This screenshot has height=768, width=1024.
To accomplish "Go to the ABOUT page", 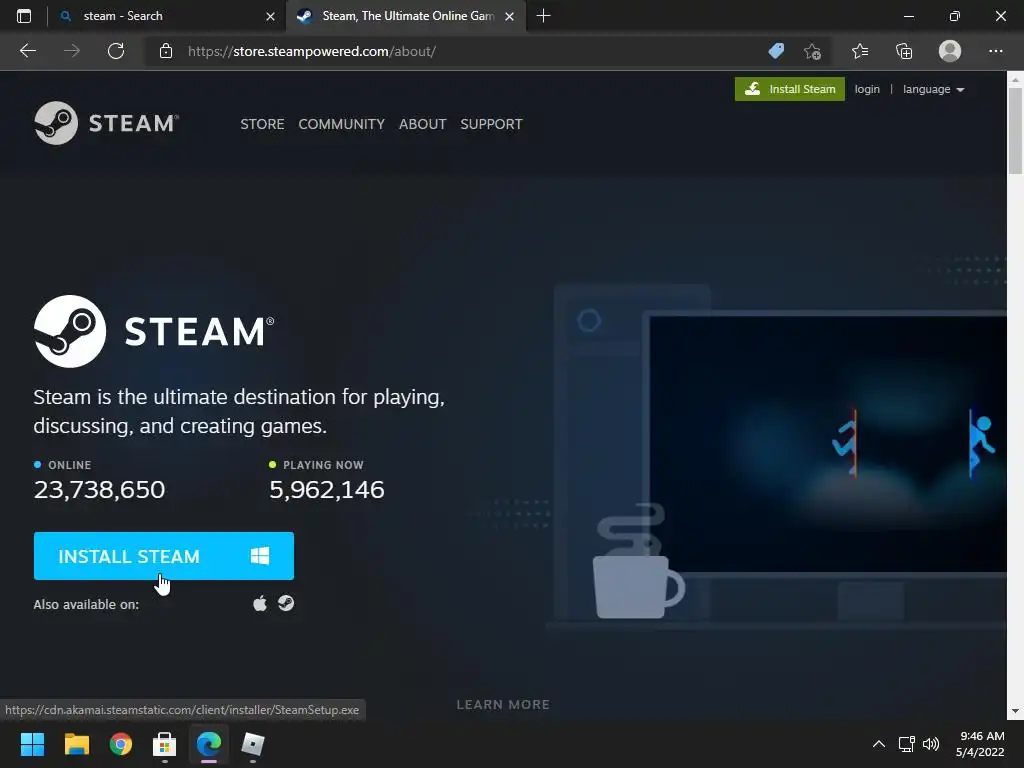I will pos(423,124).
